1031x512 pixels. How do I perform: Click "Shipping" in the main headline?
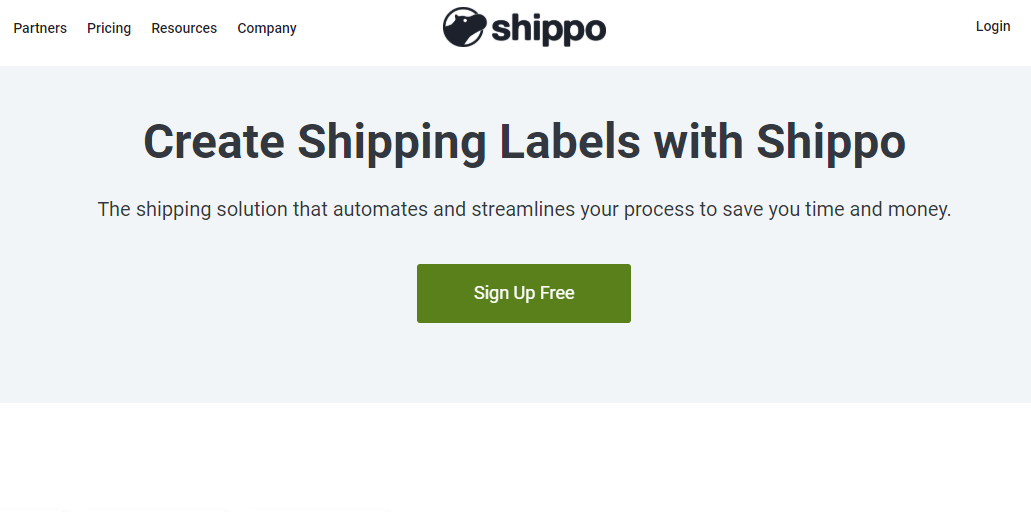[392, 142]
